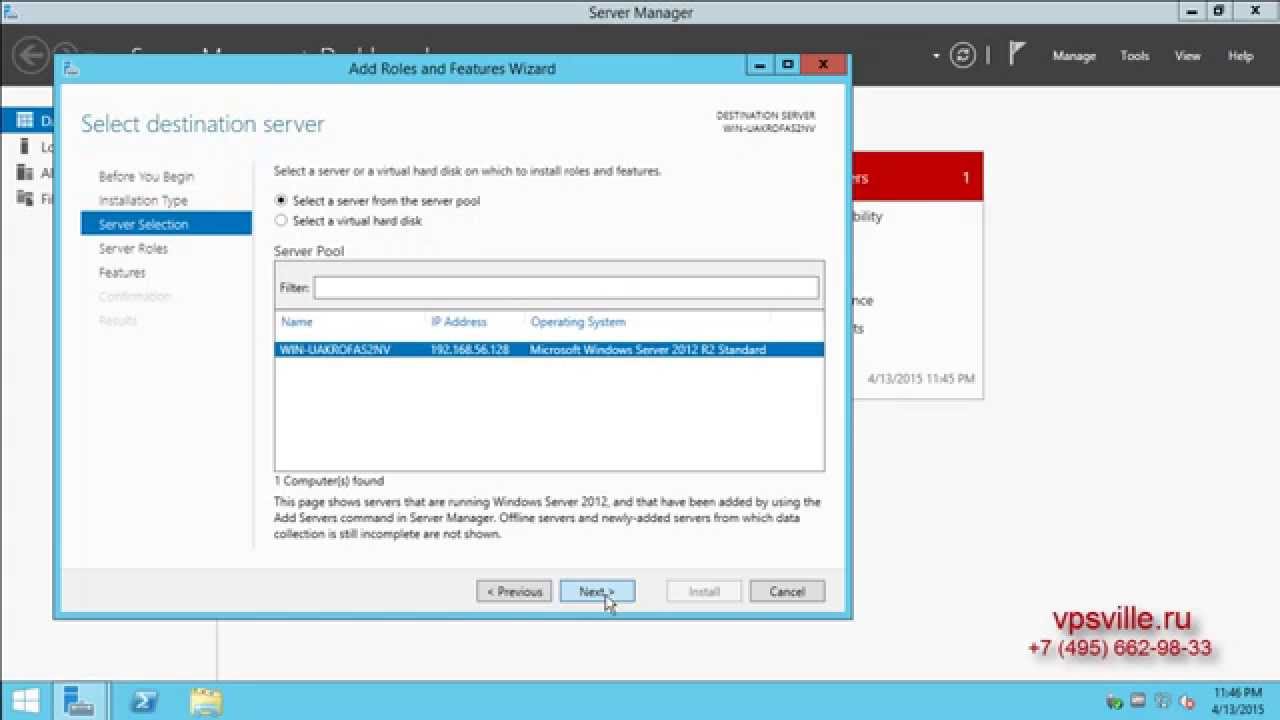Click the taskbar date 4/13/2015
The height and width of the screenshot is (720, 1280).
[1238, 708]
